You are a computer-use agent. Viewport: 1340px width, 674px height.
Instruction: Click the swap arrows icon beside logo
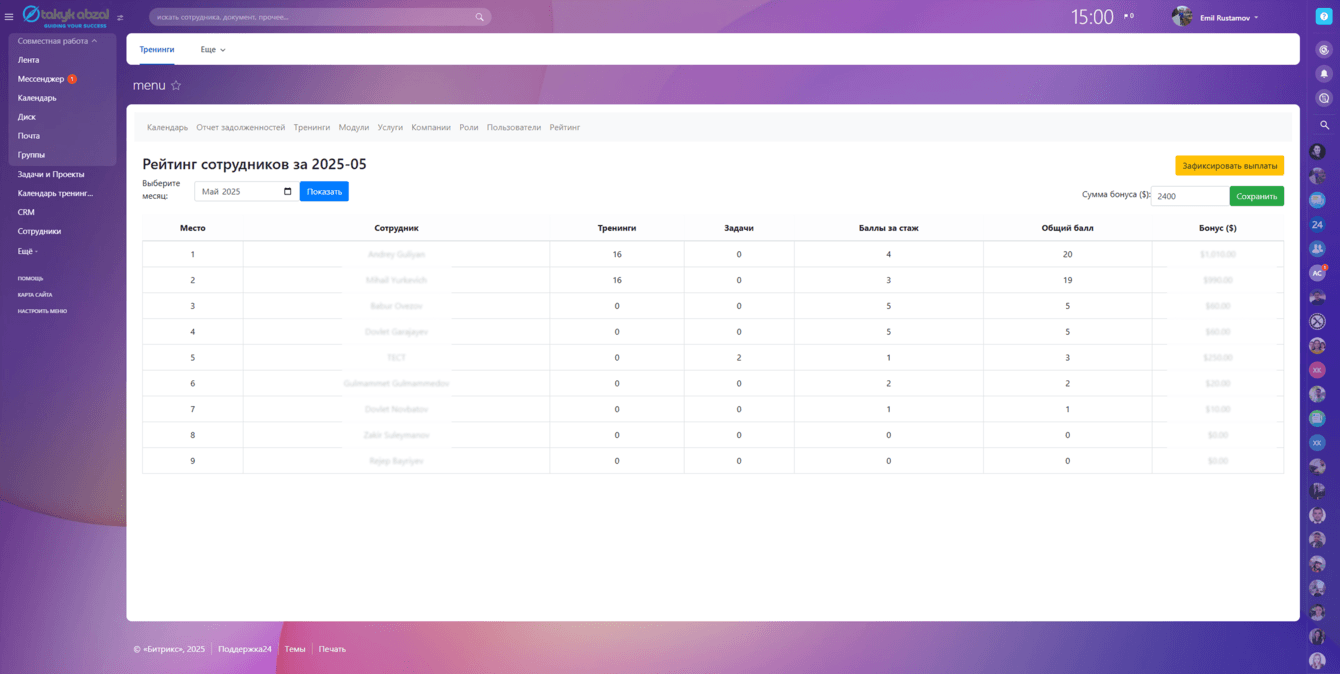(120, 17)
